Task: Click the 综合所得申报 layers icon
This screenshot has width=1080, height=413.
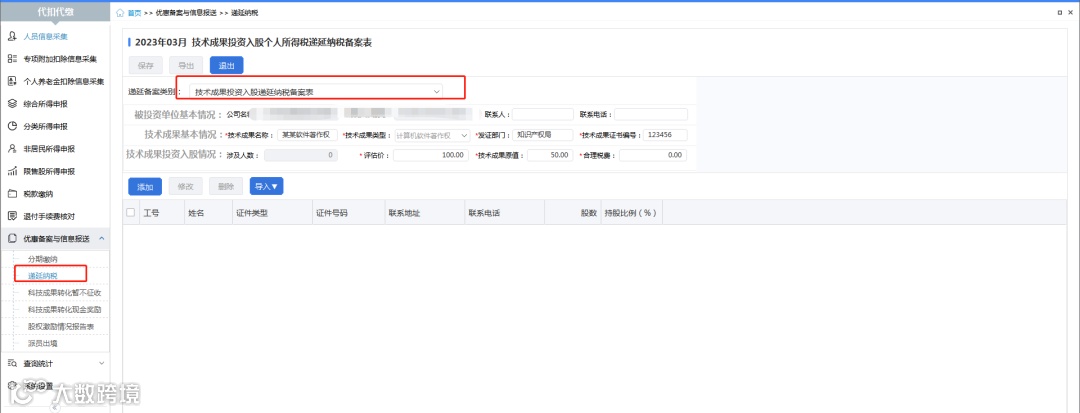Action: (12, 103)
